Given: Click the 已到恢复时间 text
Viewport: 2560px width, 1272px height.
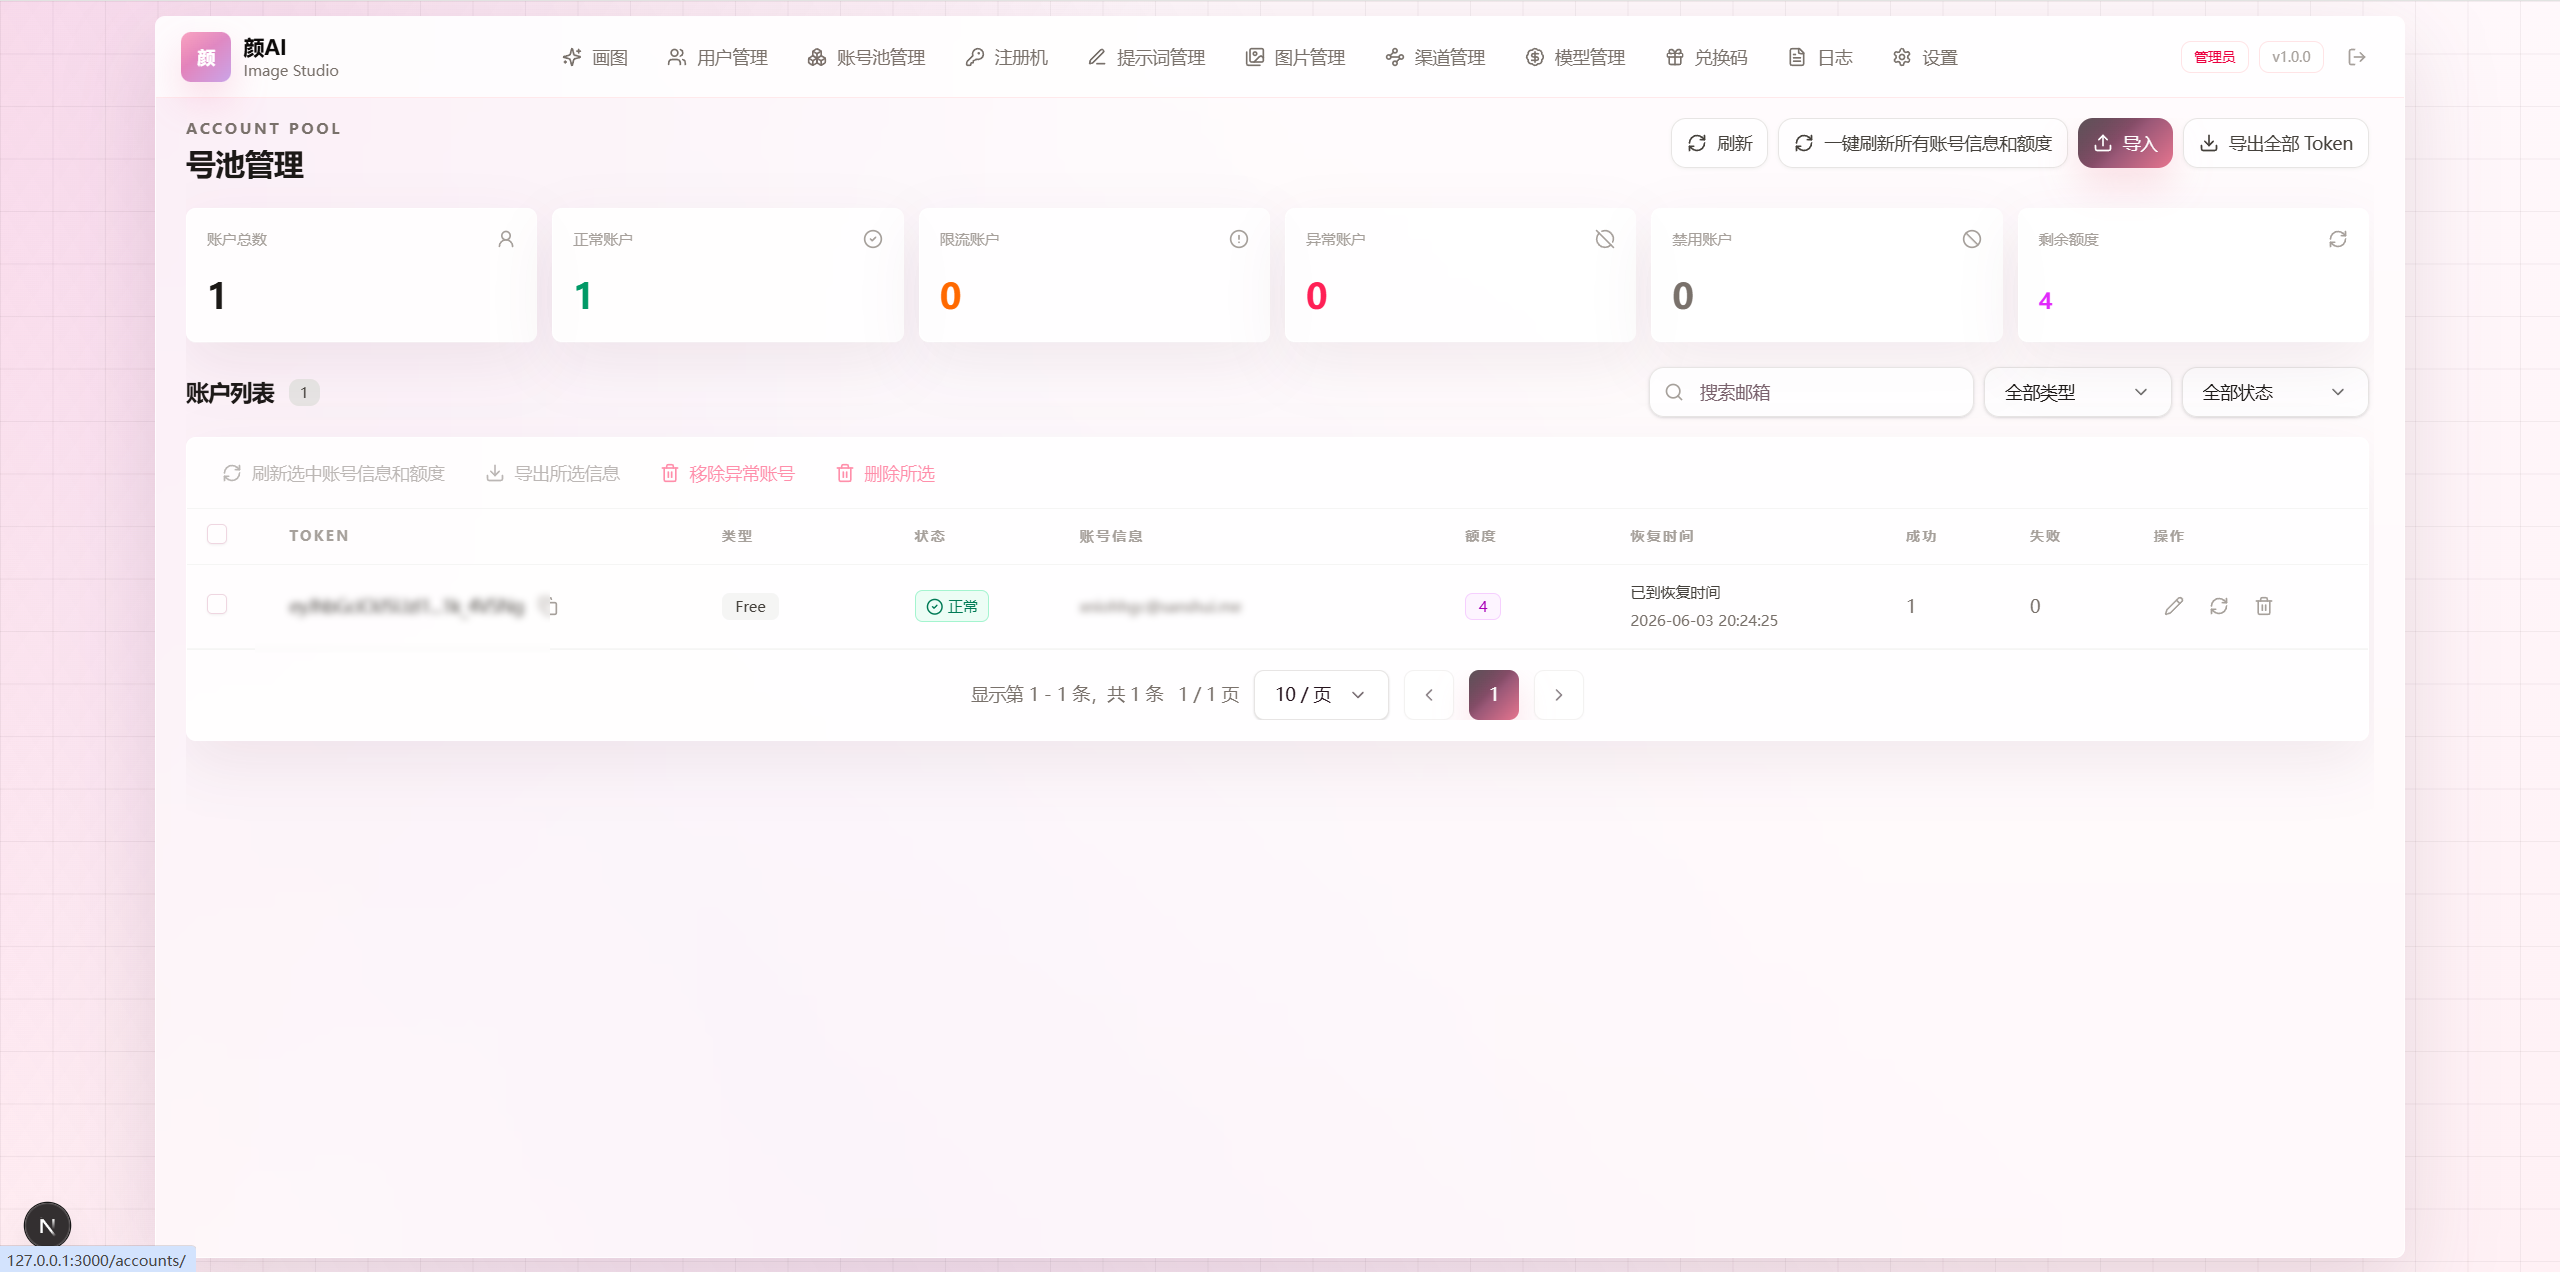Looking at the screenshot, I should pos(1675,592).
